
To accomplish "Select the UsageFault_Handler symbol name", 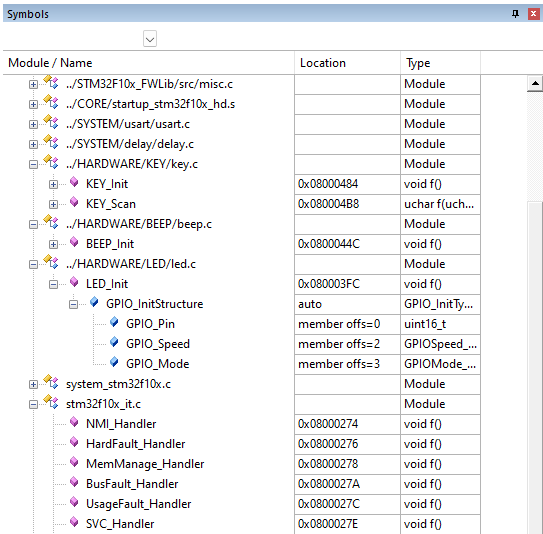I will [139, 504].
